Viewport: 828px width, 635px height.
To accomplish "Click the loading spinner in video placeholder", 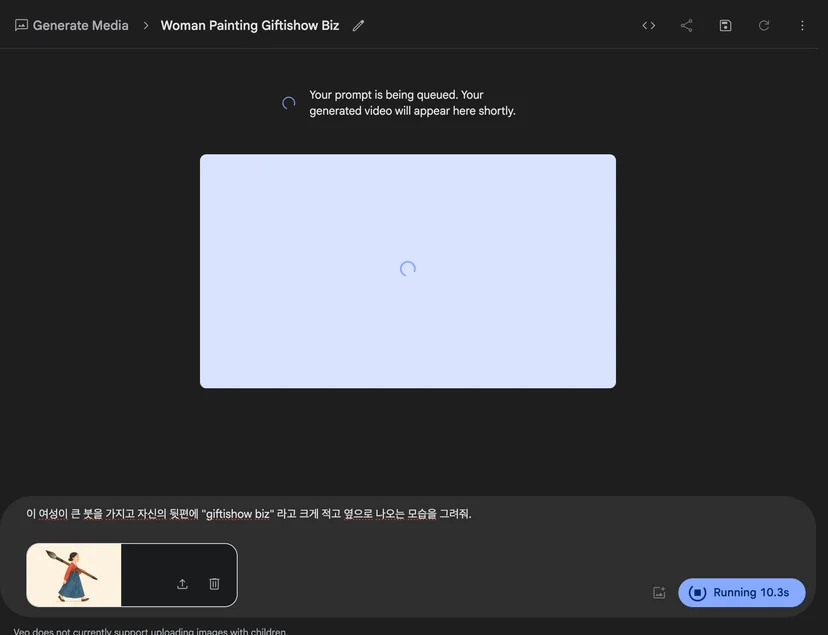I will point(408,269).
